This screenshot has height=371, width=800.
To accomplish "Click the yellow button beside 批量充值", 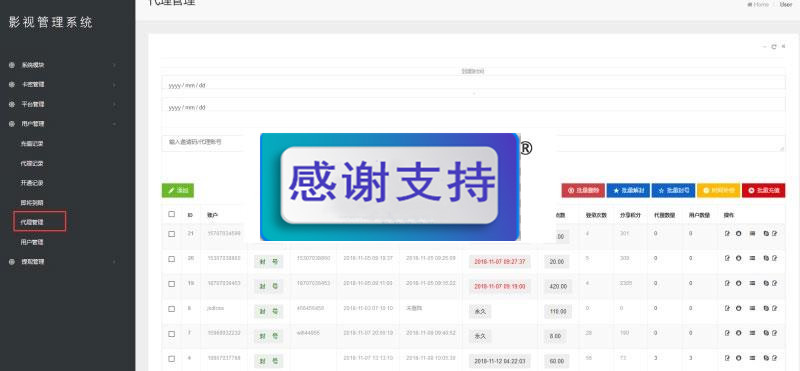I will [x=718, y=190].
